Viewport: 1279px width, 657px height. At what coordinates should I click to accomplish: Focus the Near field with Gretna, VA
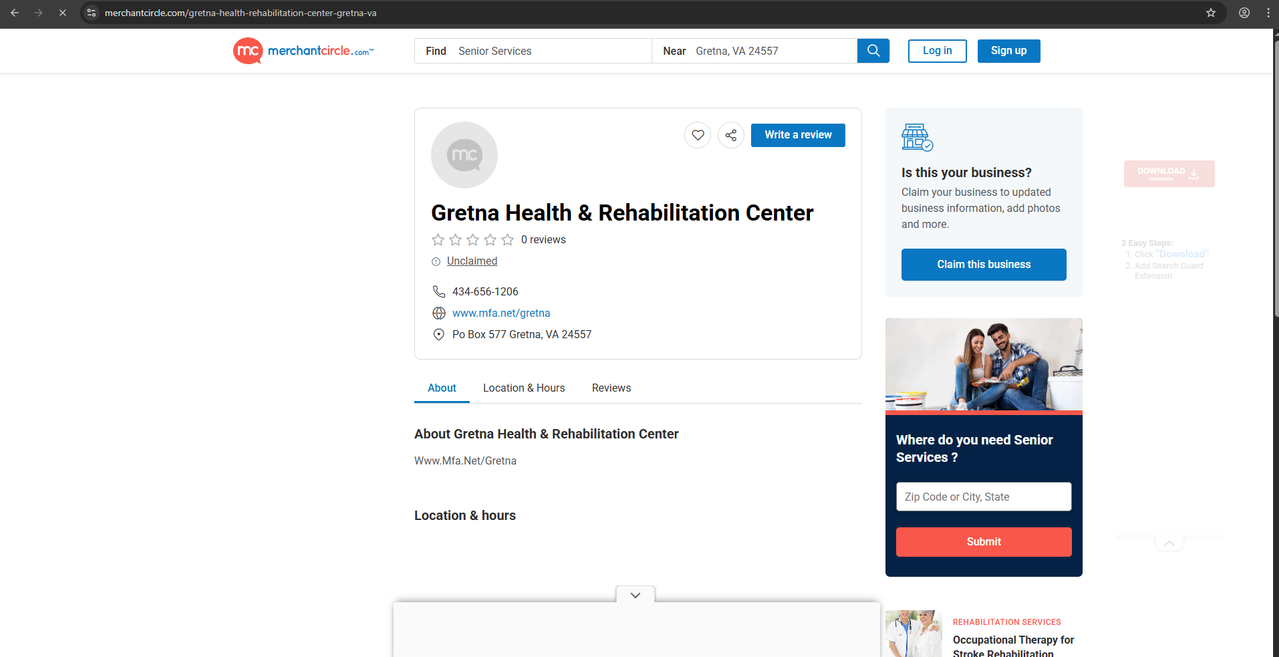(755, 51)
